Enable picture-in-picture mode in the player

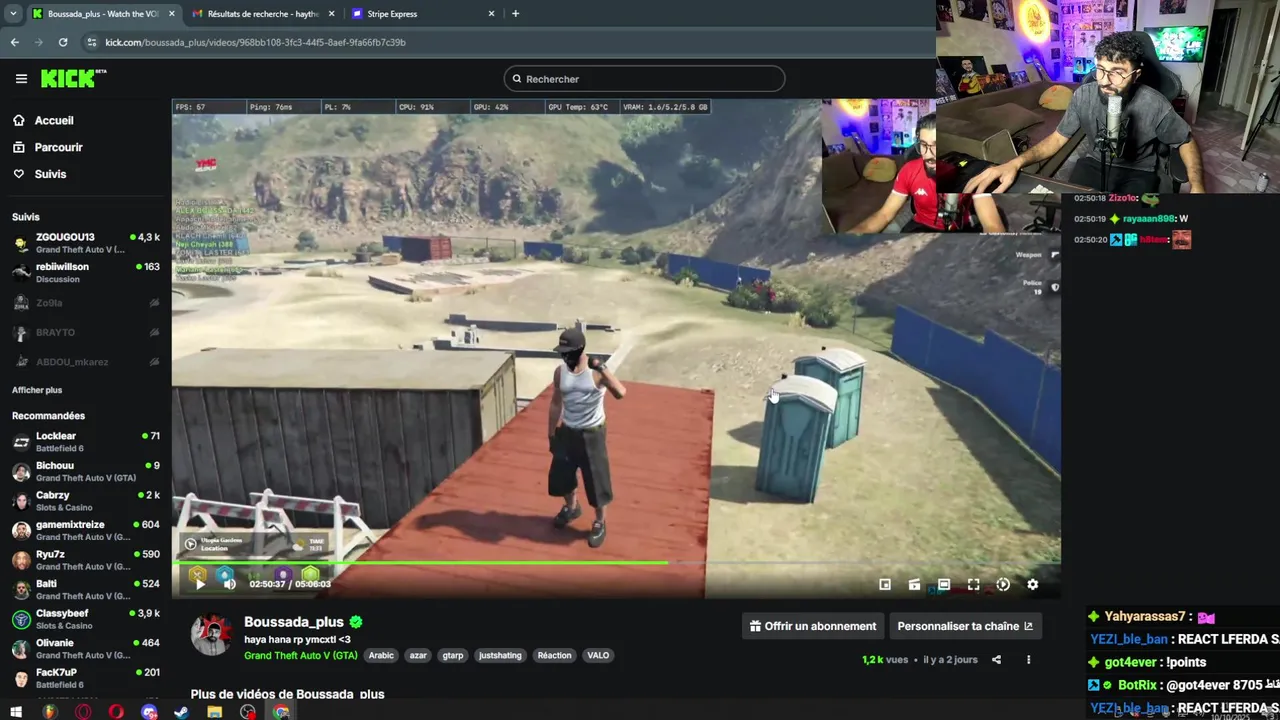[x=885, y=584]
